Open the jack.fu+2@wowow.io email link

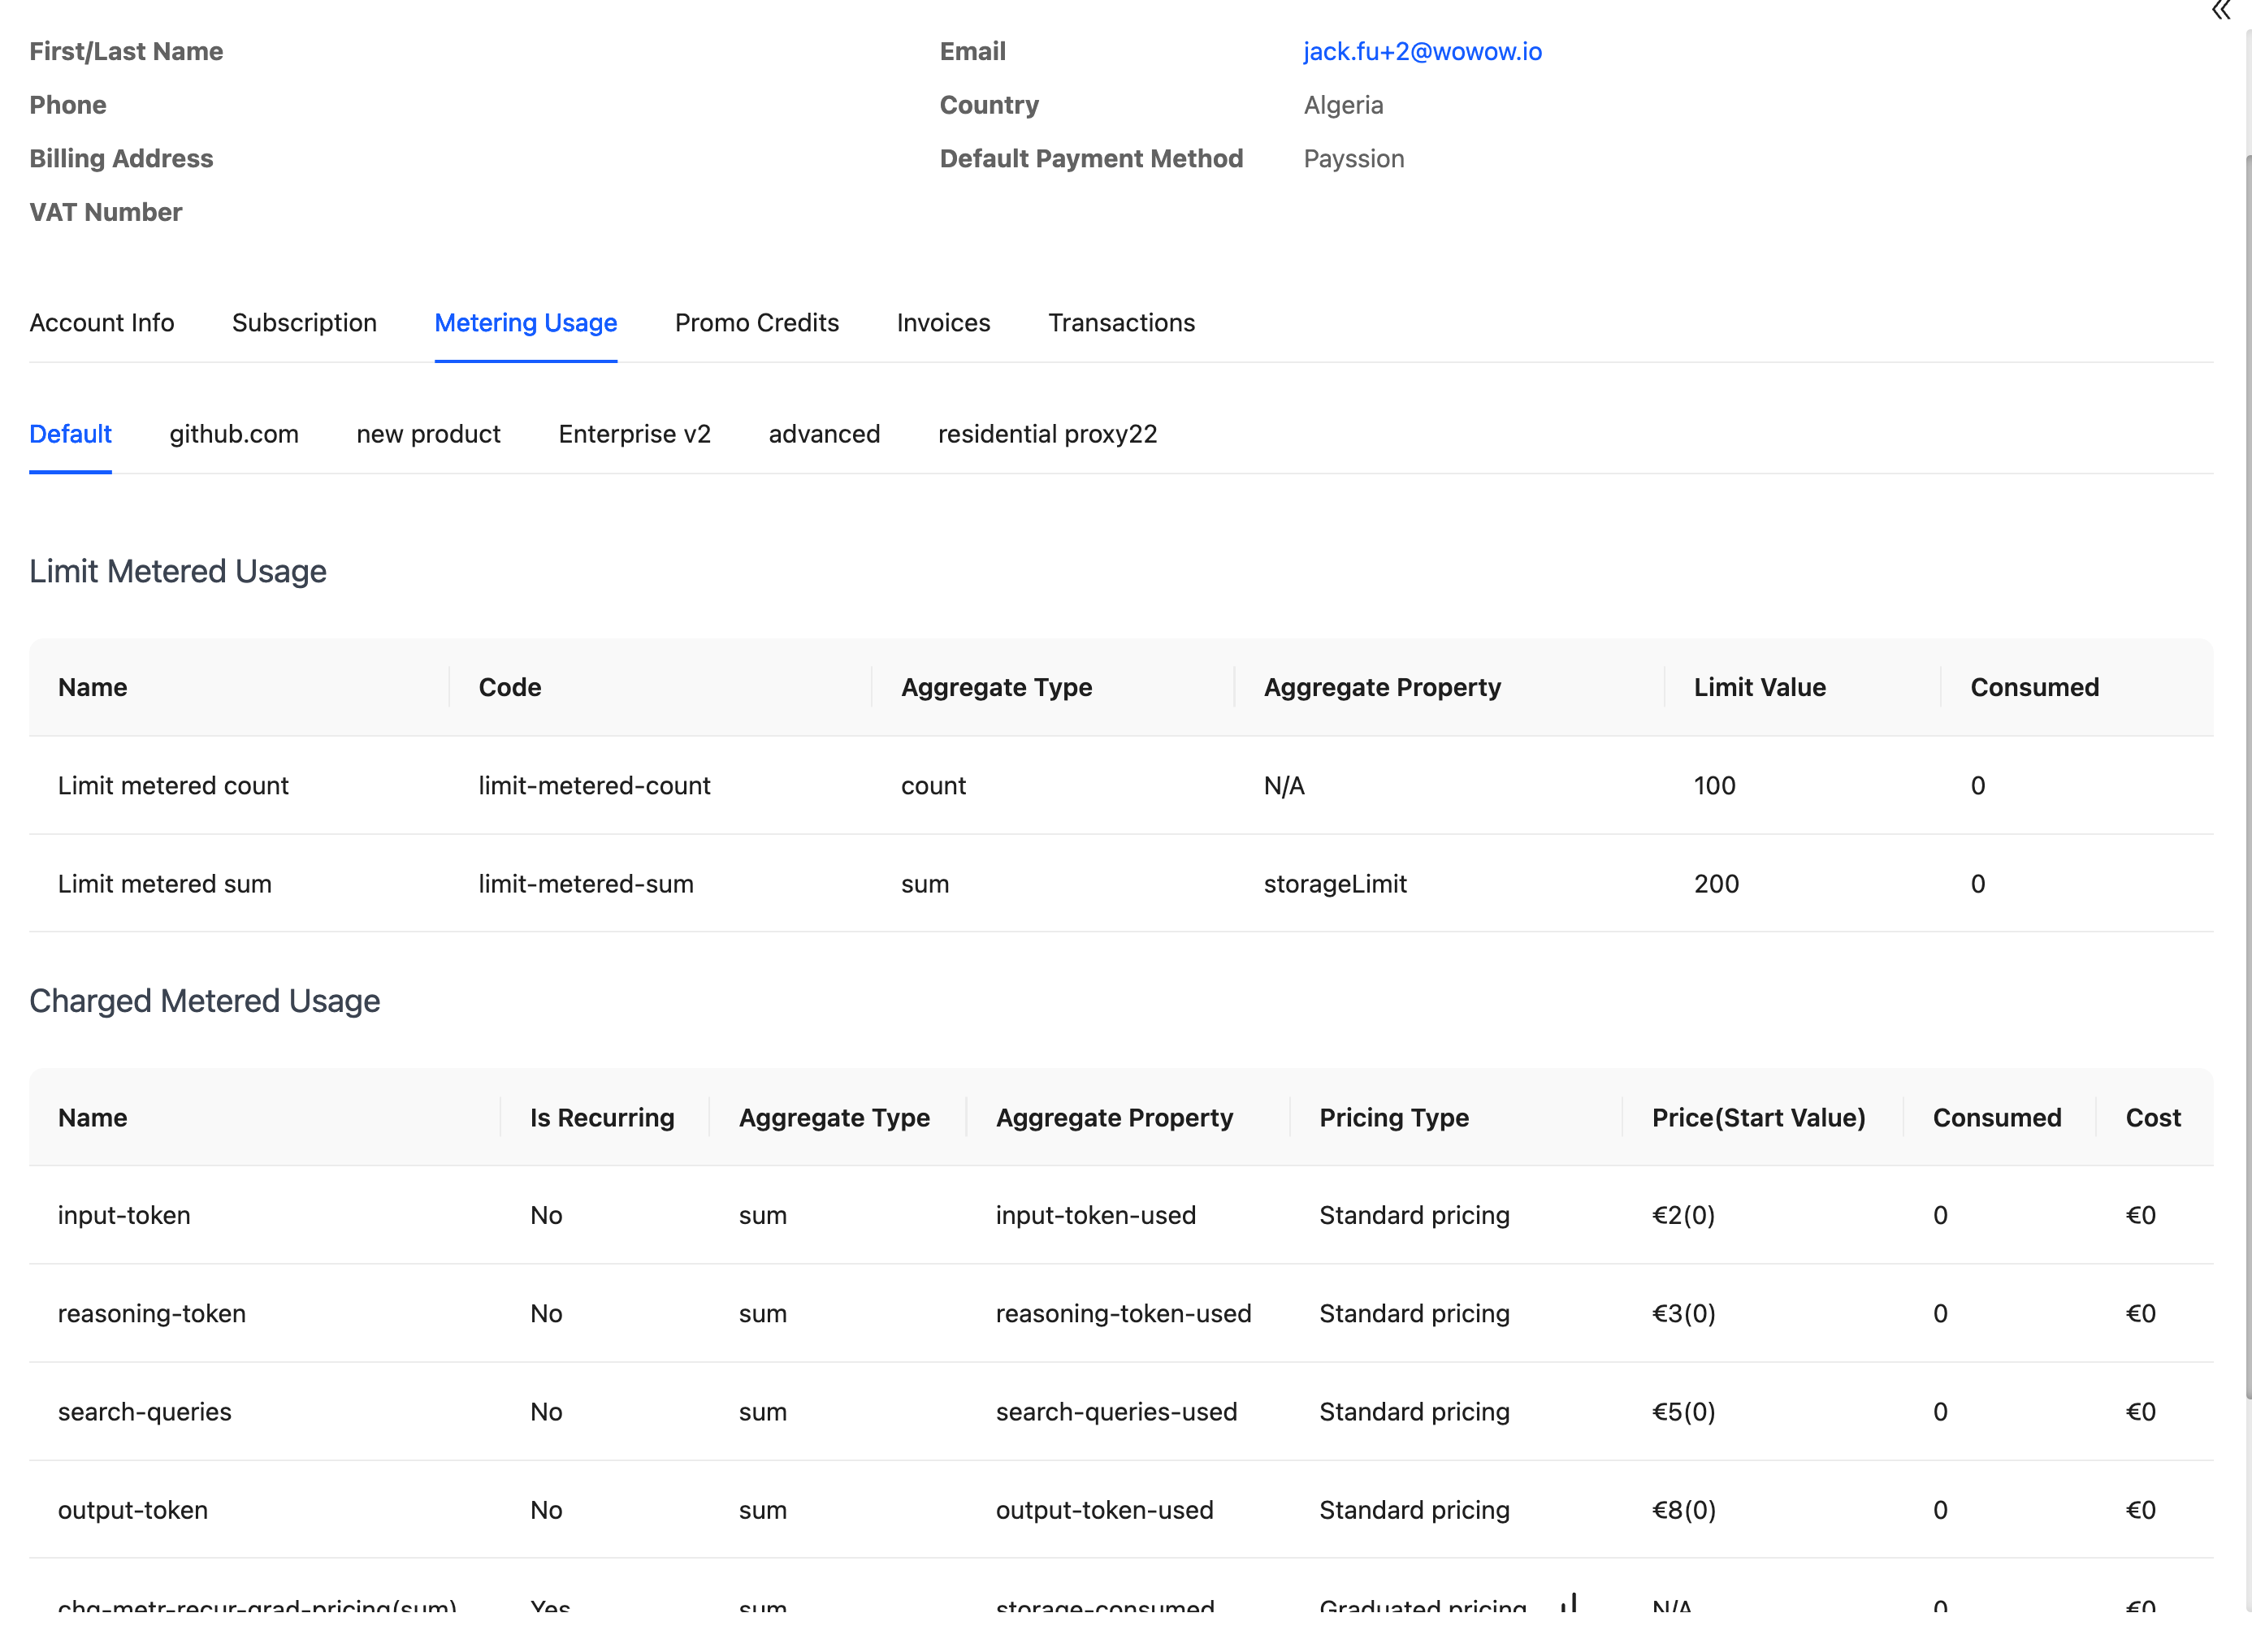pos(1421,51)
